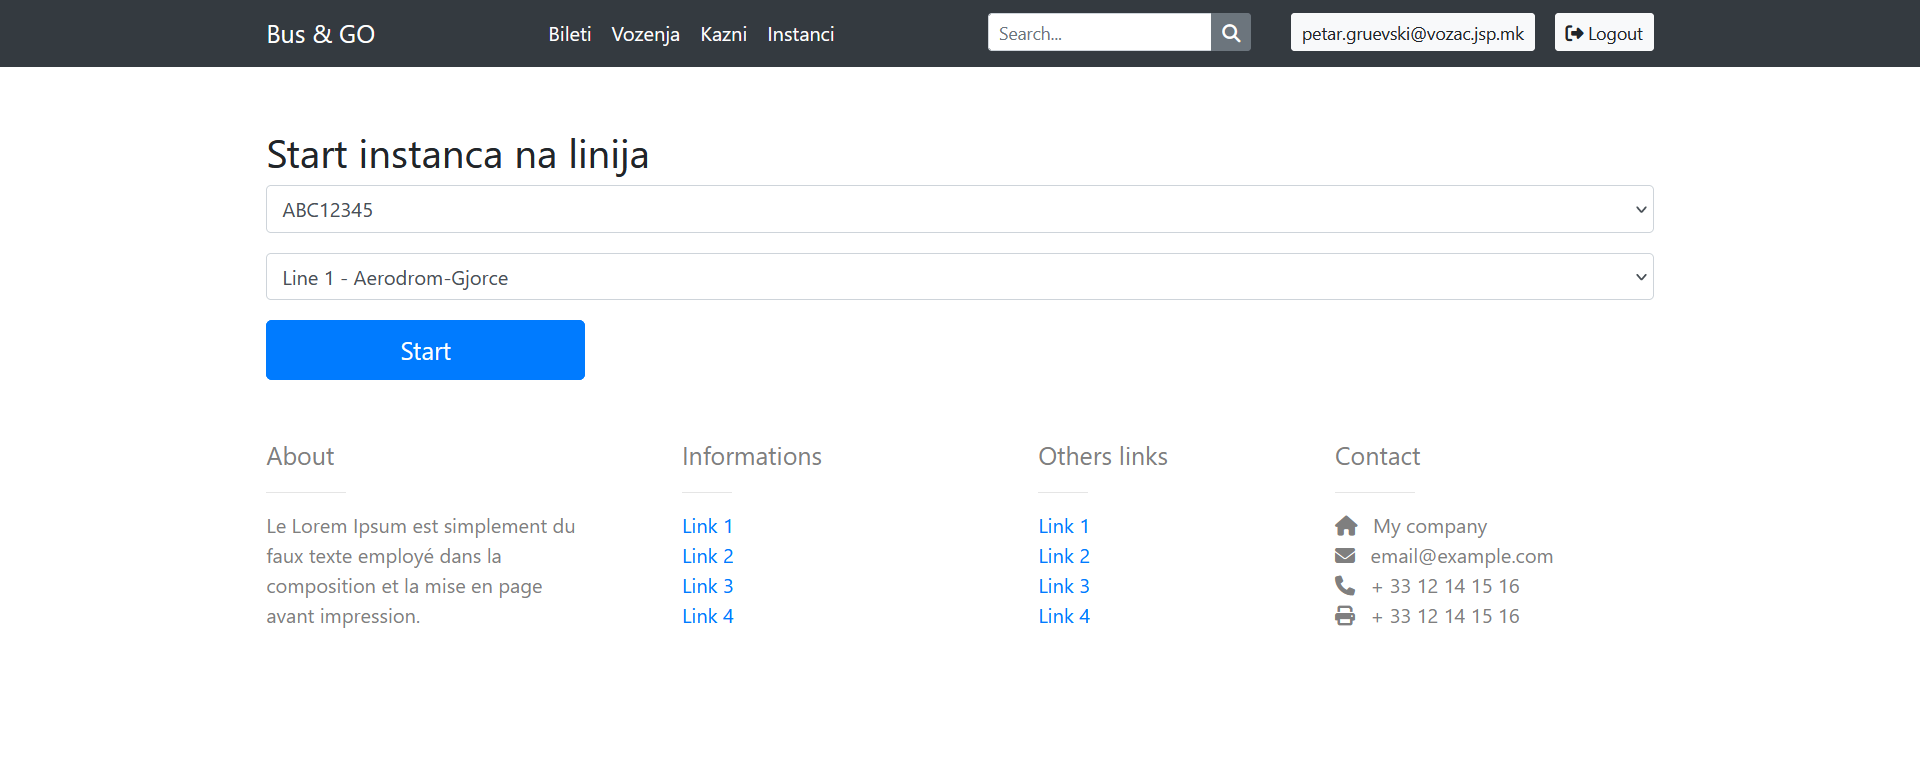Go to the Vozenja page
The width and height of the screenshot is (1920, 767).
tap(645, 34)
